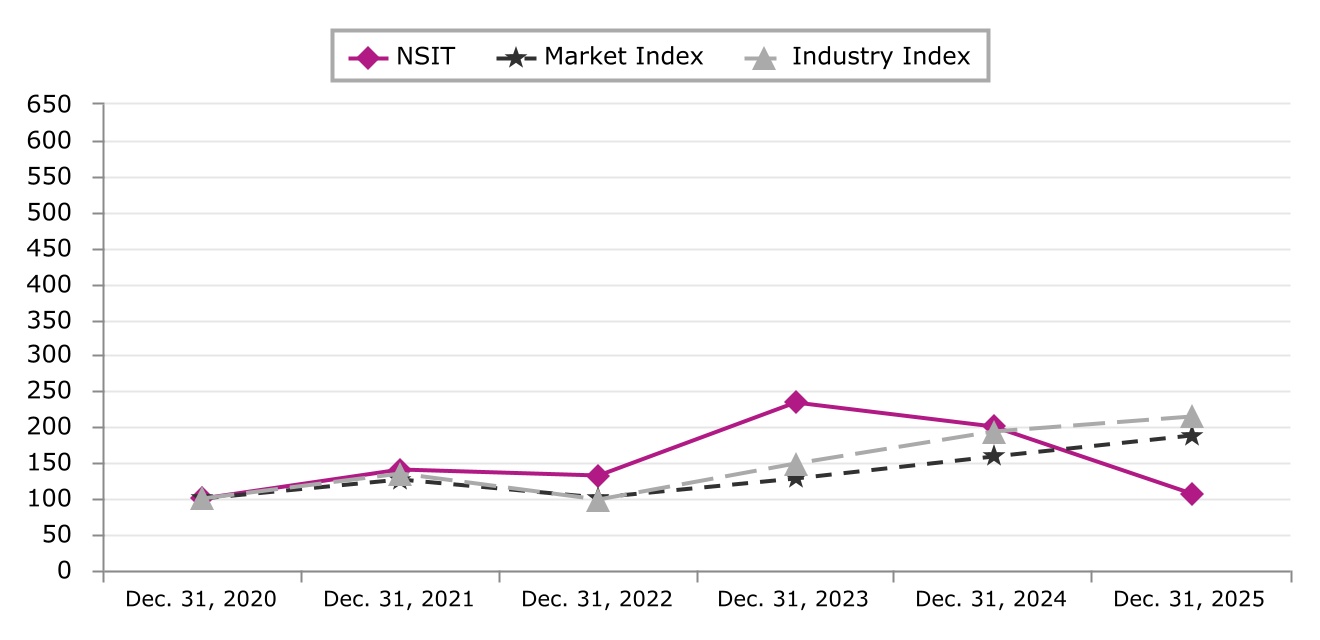Select Industry Index triangle at Dec. 31, 2022
The image size is (1320, 640).
click(598, 499)
